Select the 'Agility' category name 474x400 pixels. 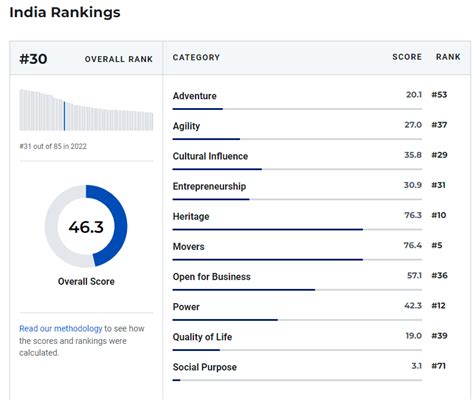pos(186,126)
